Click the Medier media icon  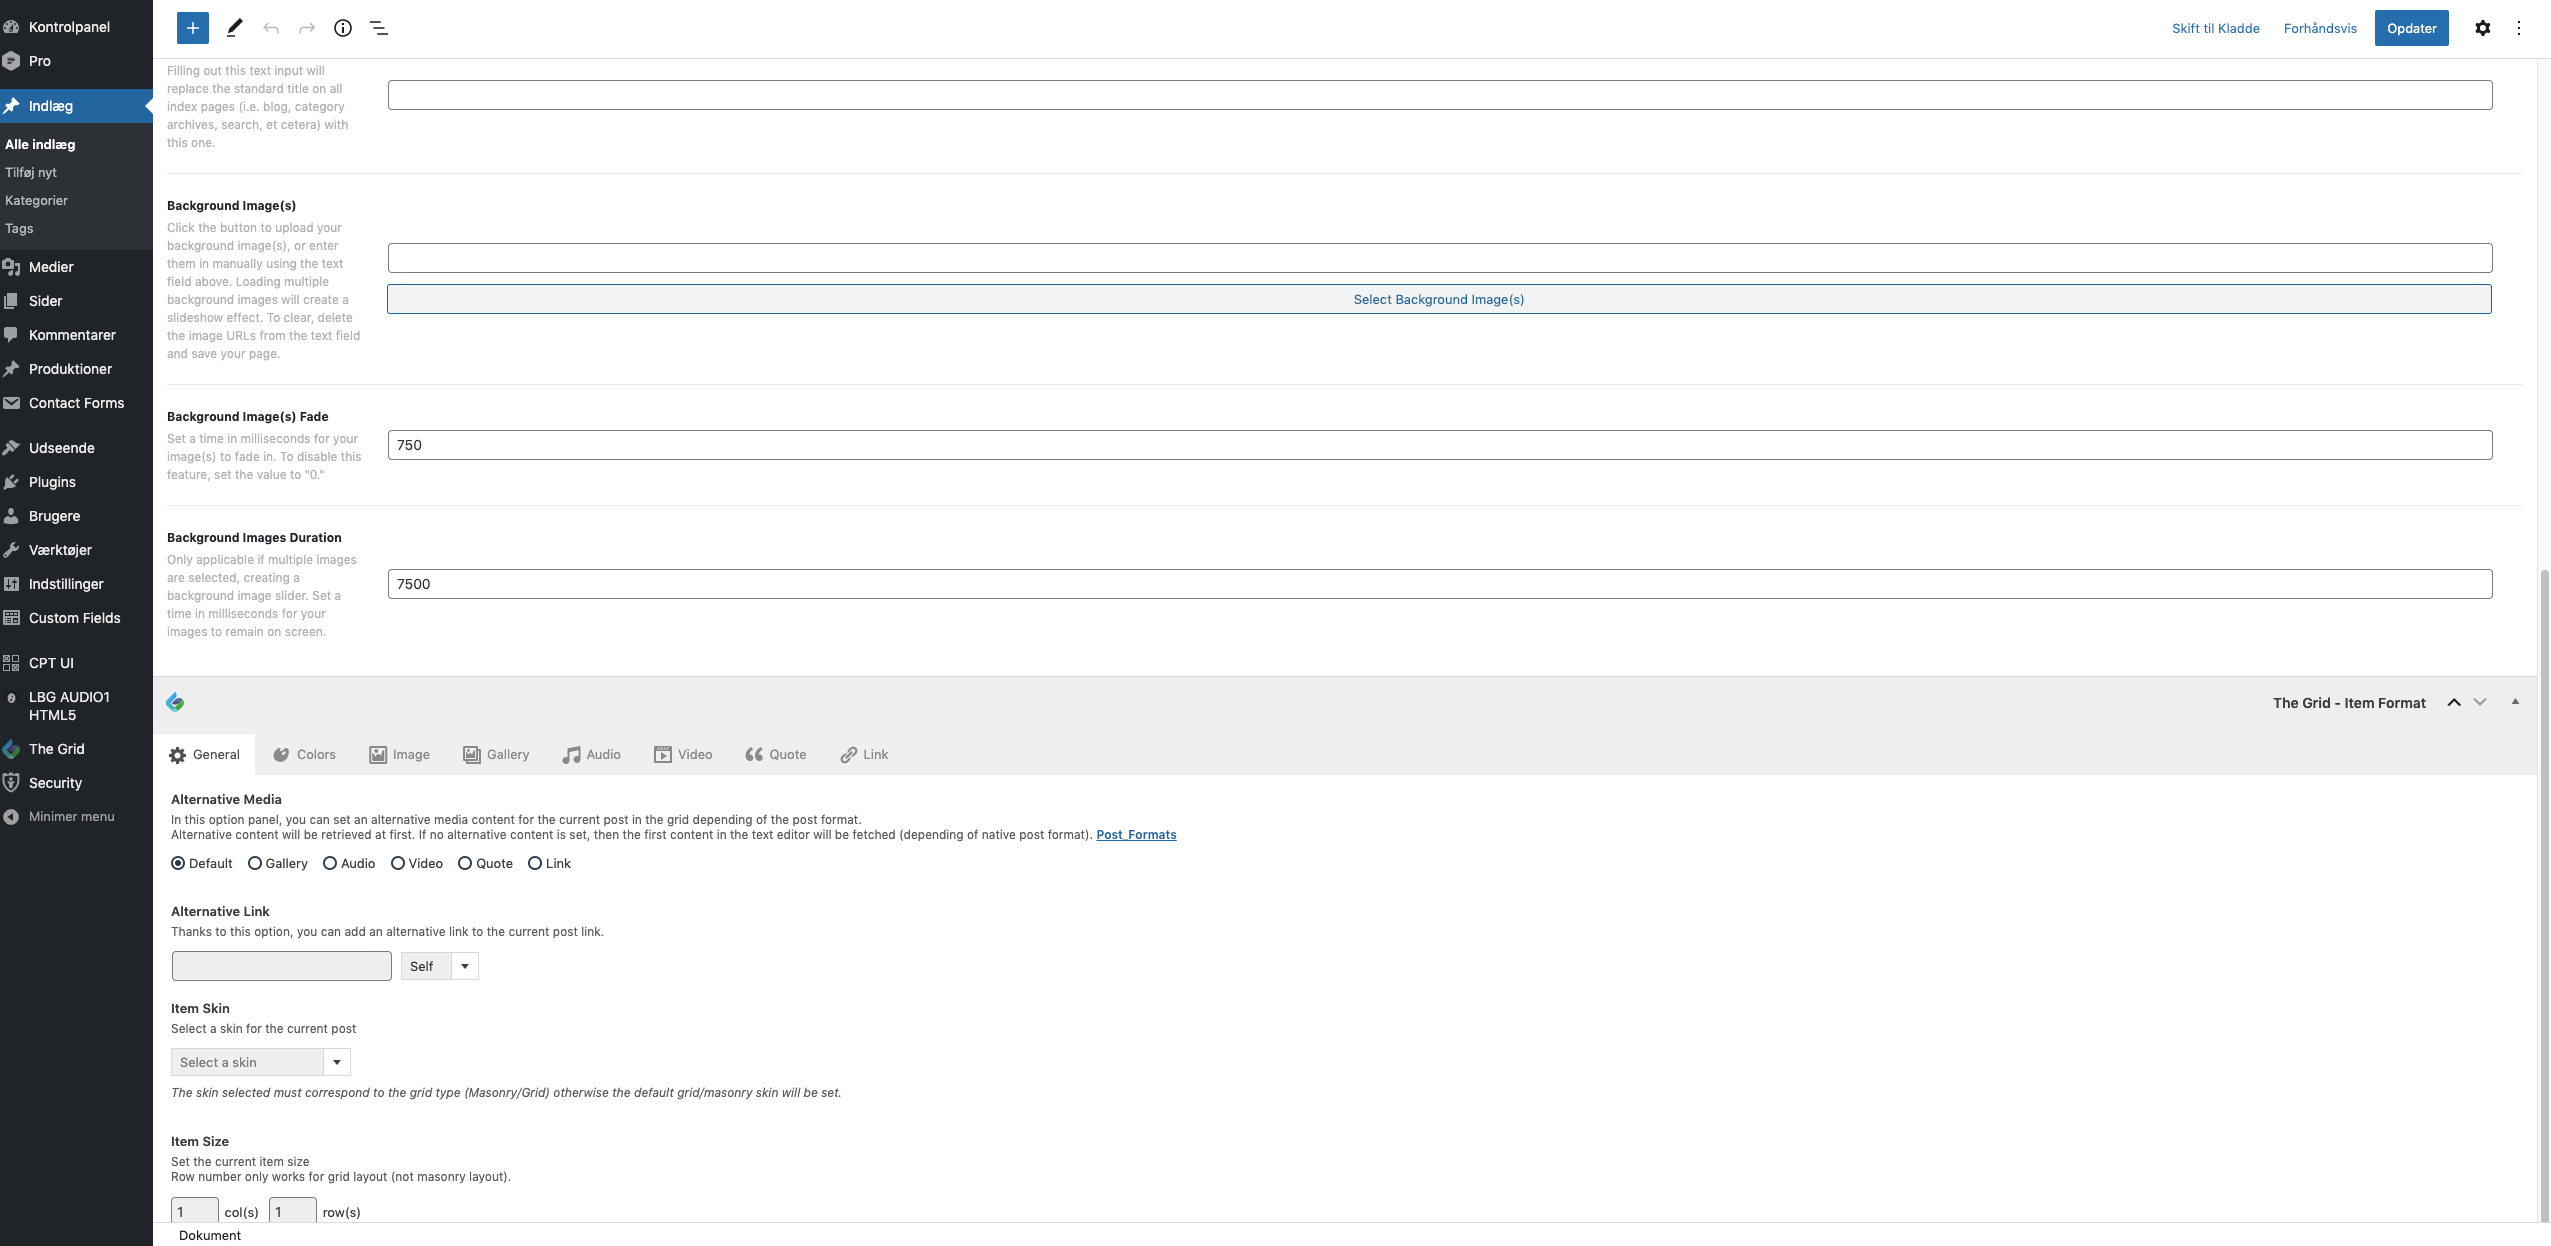click(11, 267)
